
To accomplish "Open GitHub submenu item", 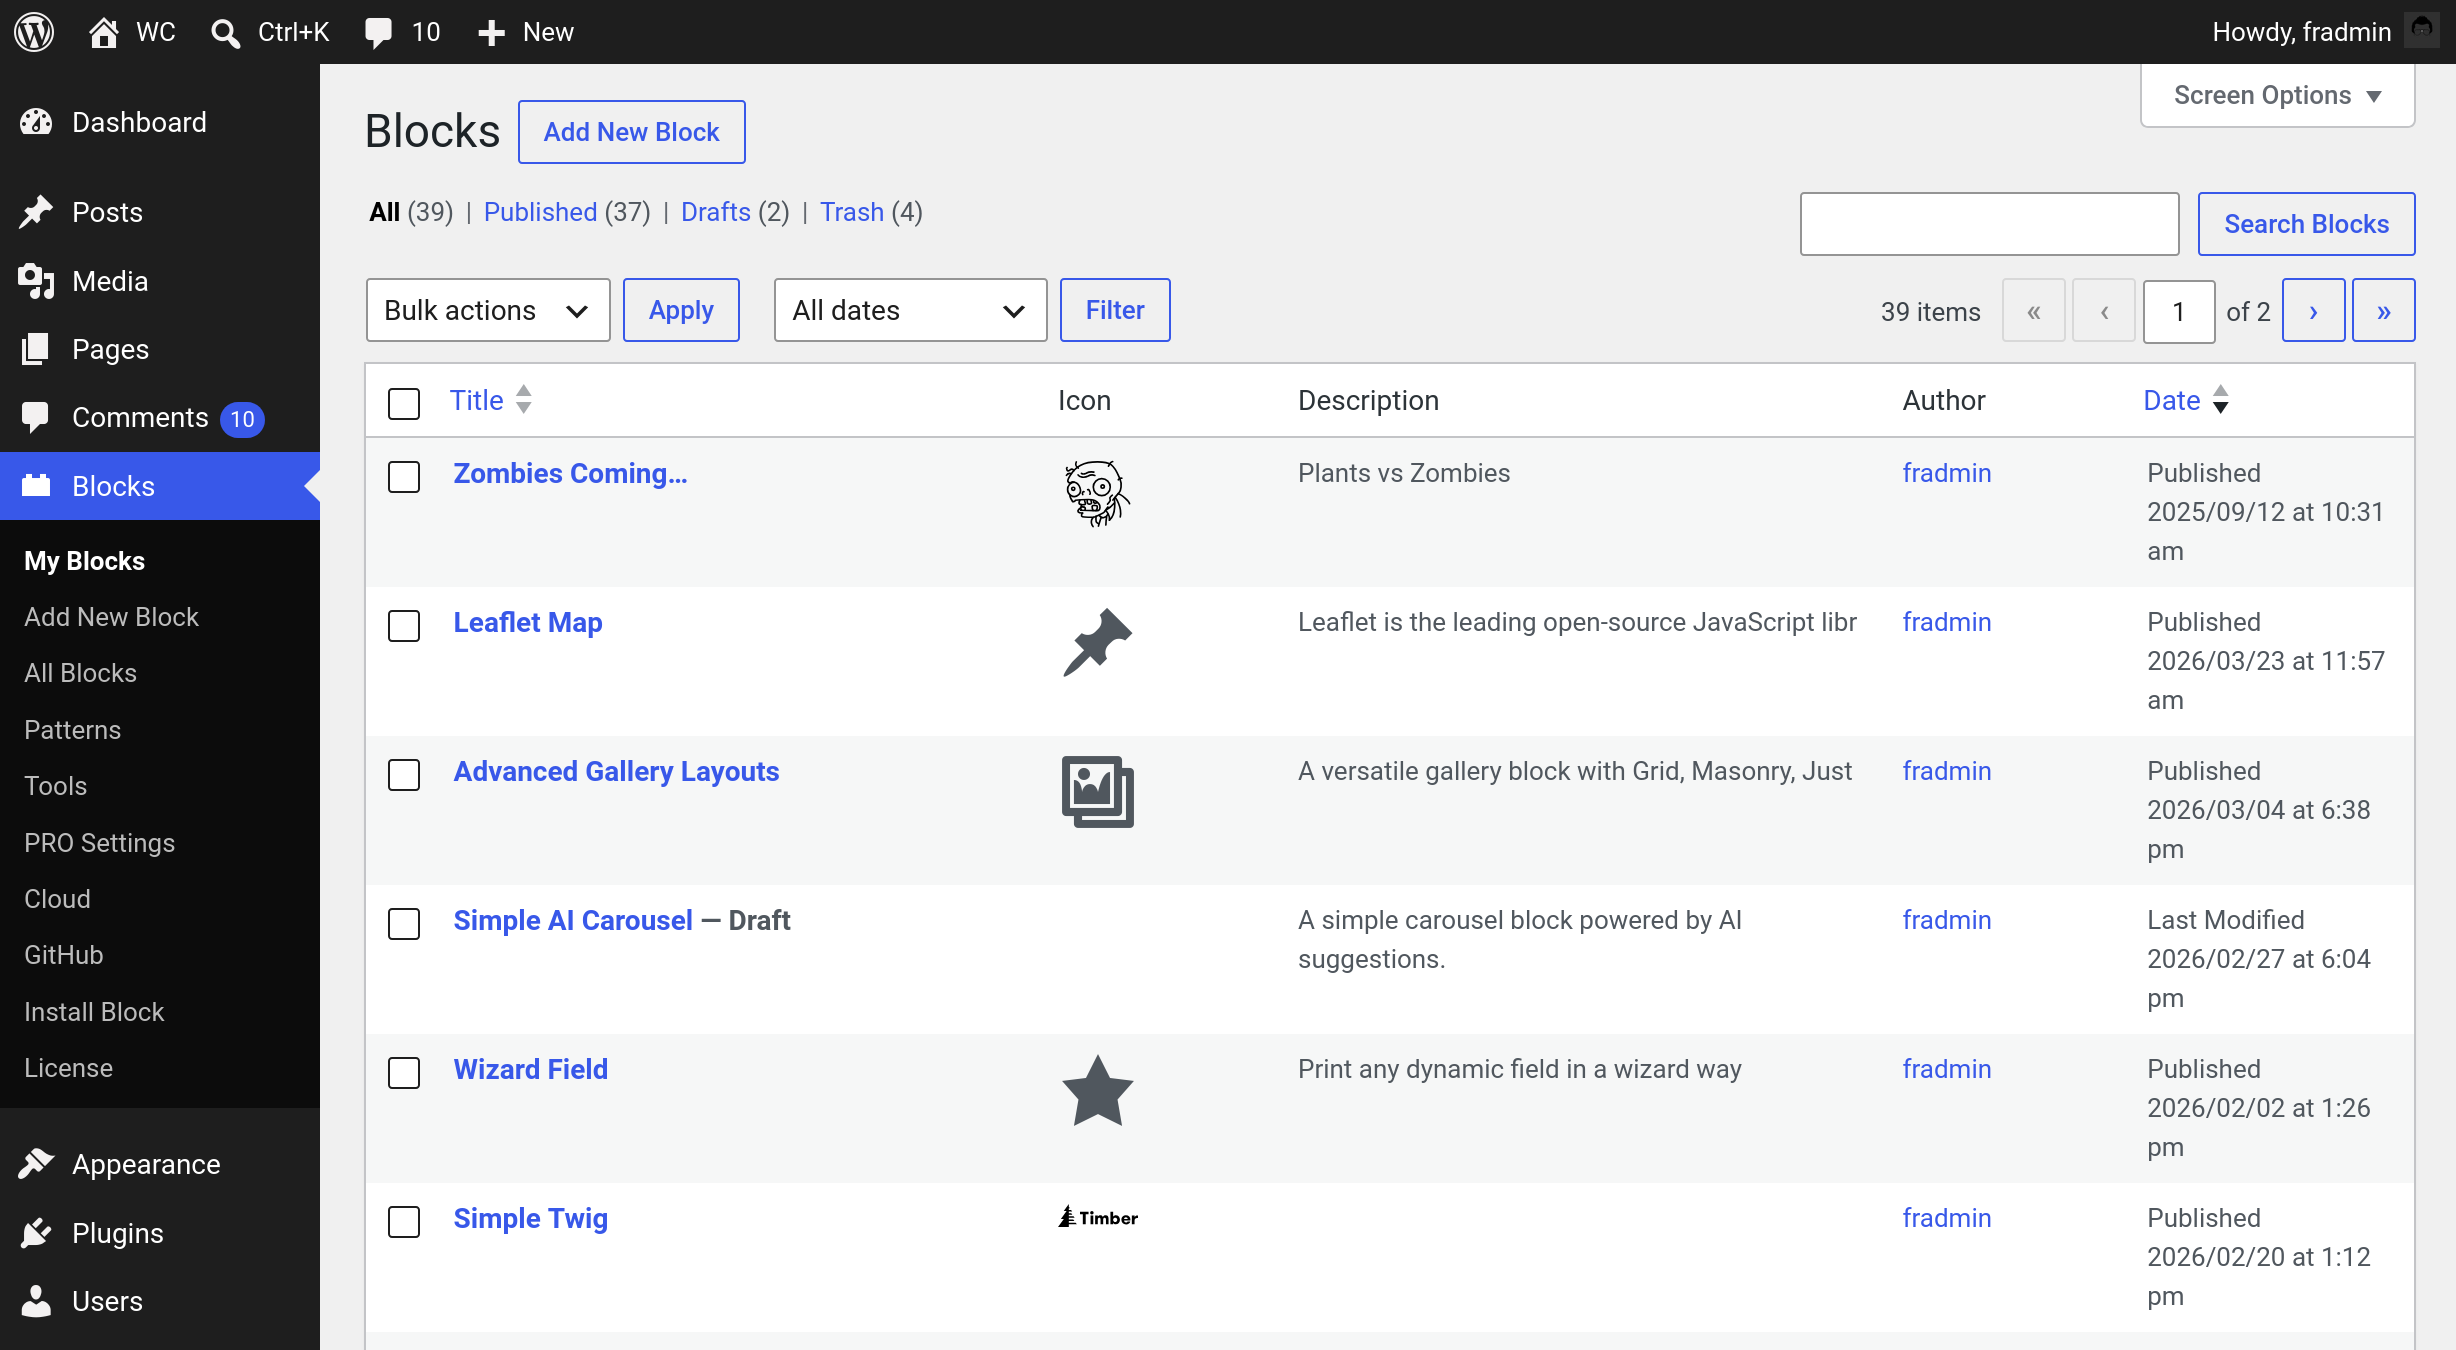I will (x=63, y=955).
